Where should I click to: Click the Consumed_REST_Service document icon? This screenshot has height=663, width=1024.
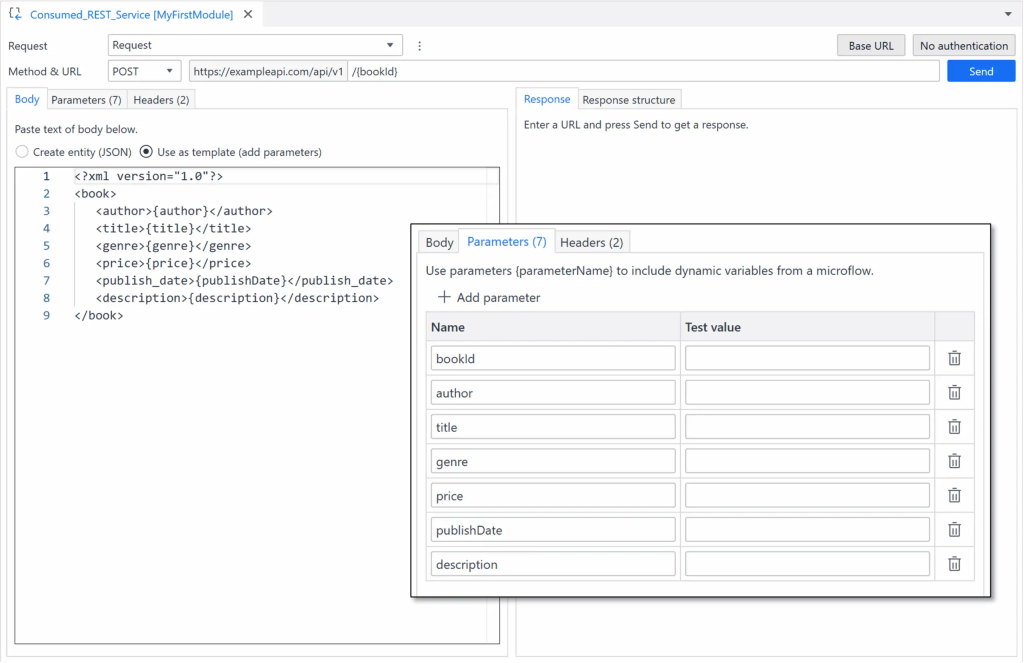pos(15,14)
